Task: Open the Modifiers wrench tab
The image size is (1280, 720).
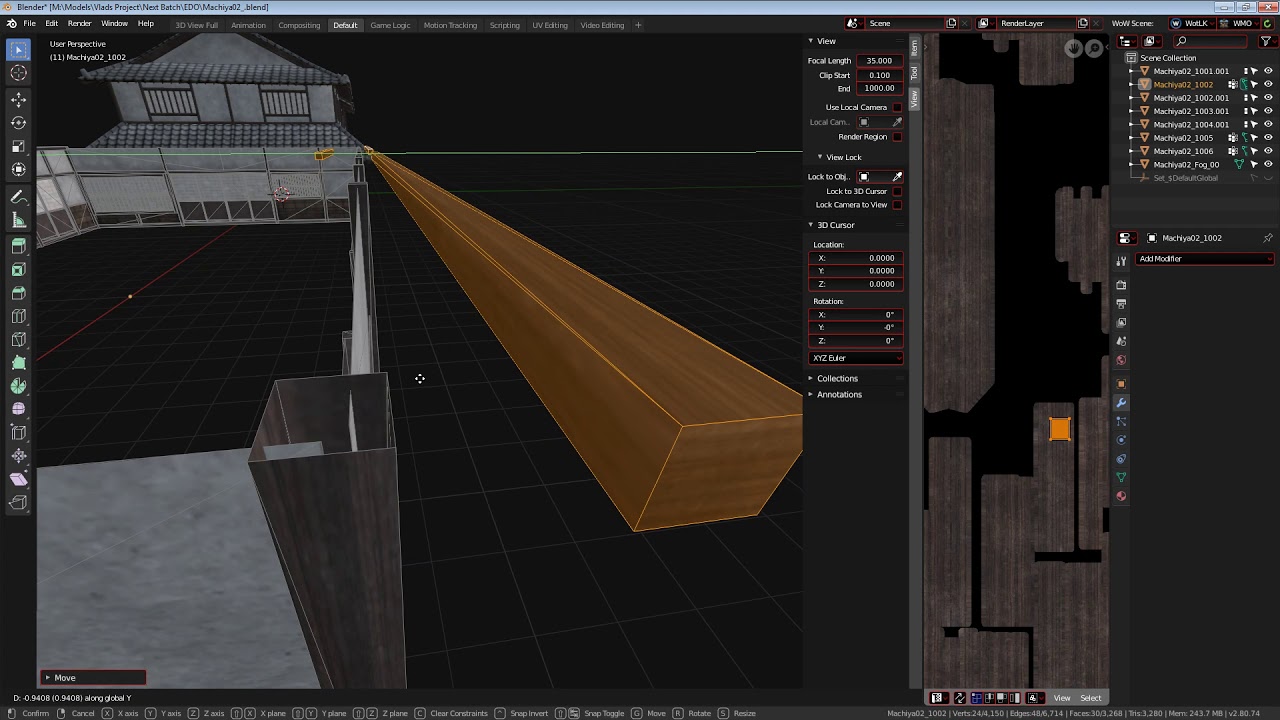Action: (1121, 403)
